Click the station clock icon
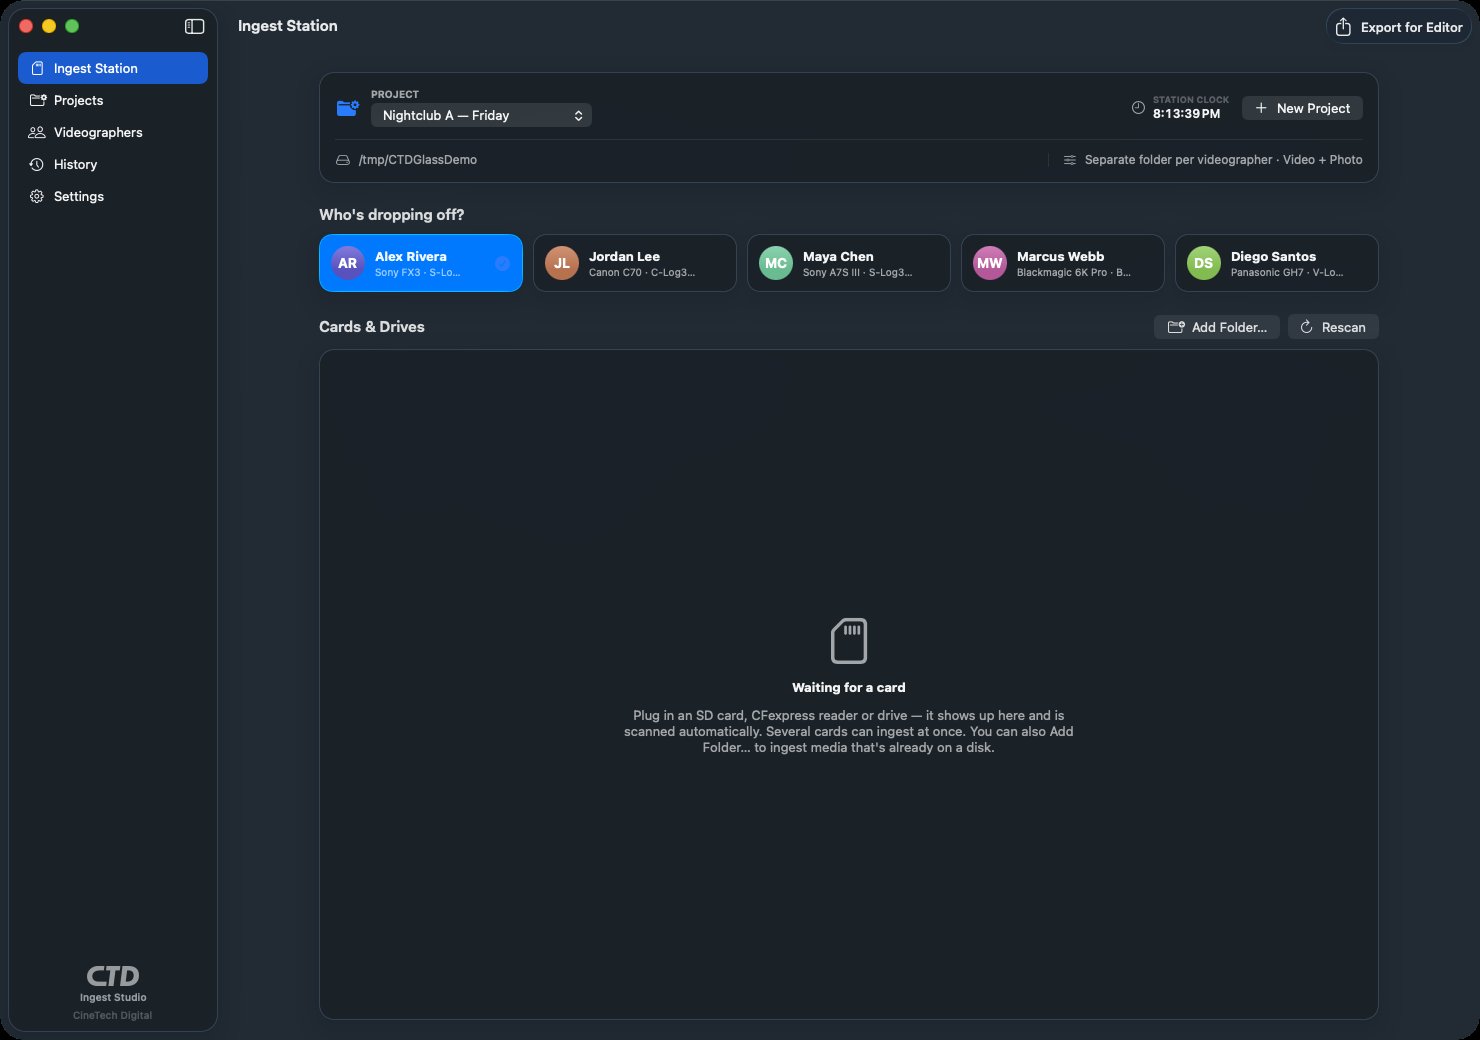Image resolution: width=1480 pixels, height=1040 pixels. click(x=1138, y=107)
